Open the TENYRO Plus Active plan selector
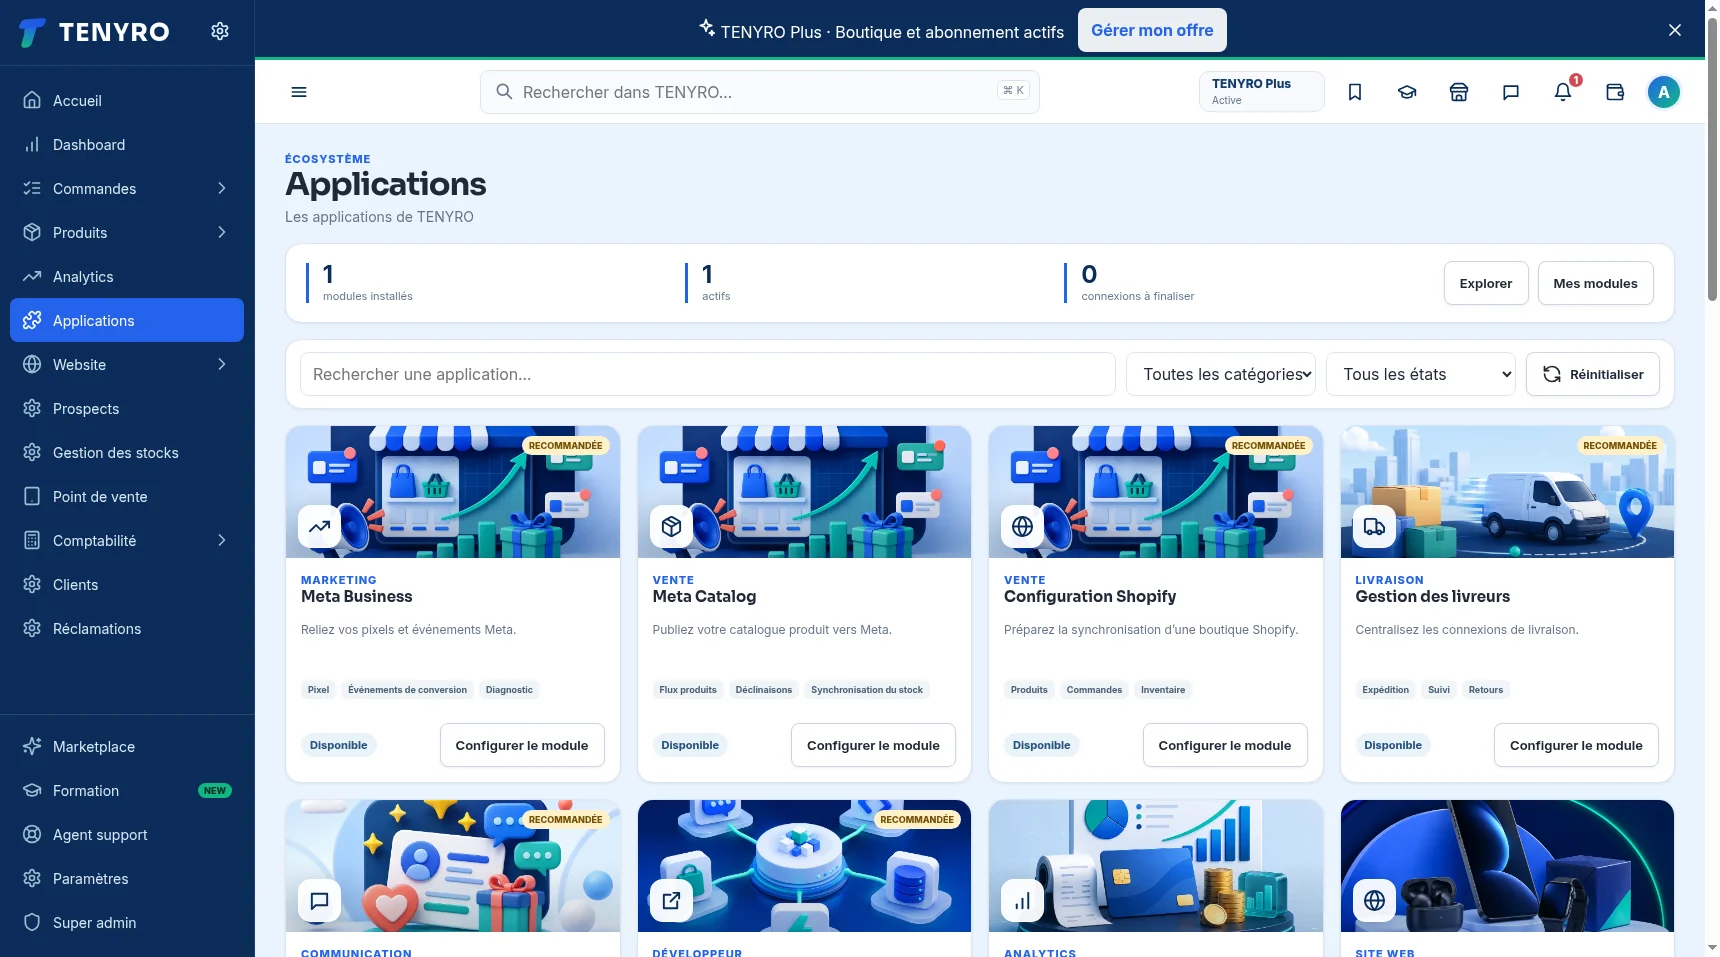The height and width of the screenshot is (957, 1720). click(x=1262, y=91)
